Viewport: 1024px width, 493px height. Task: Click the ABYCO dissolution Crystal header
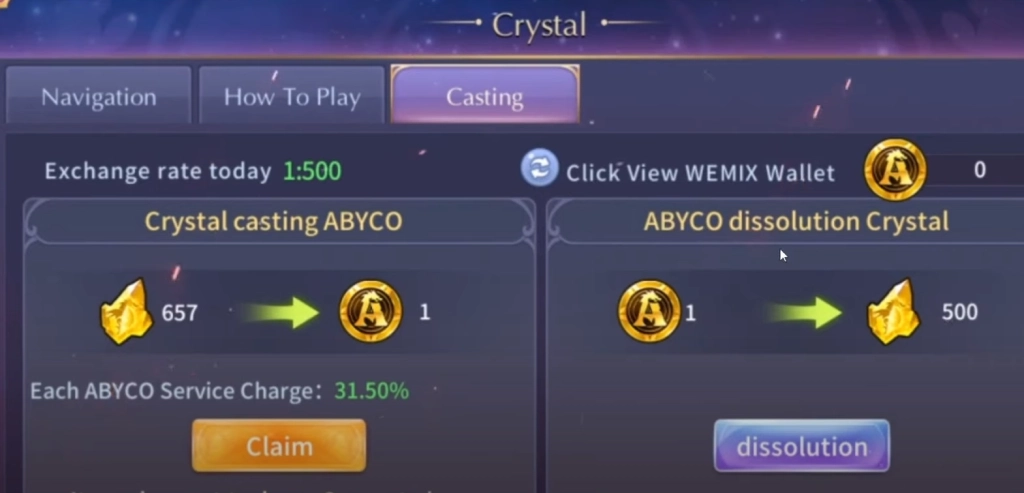[x=796, y=222]
